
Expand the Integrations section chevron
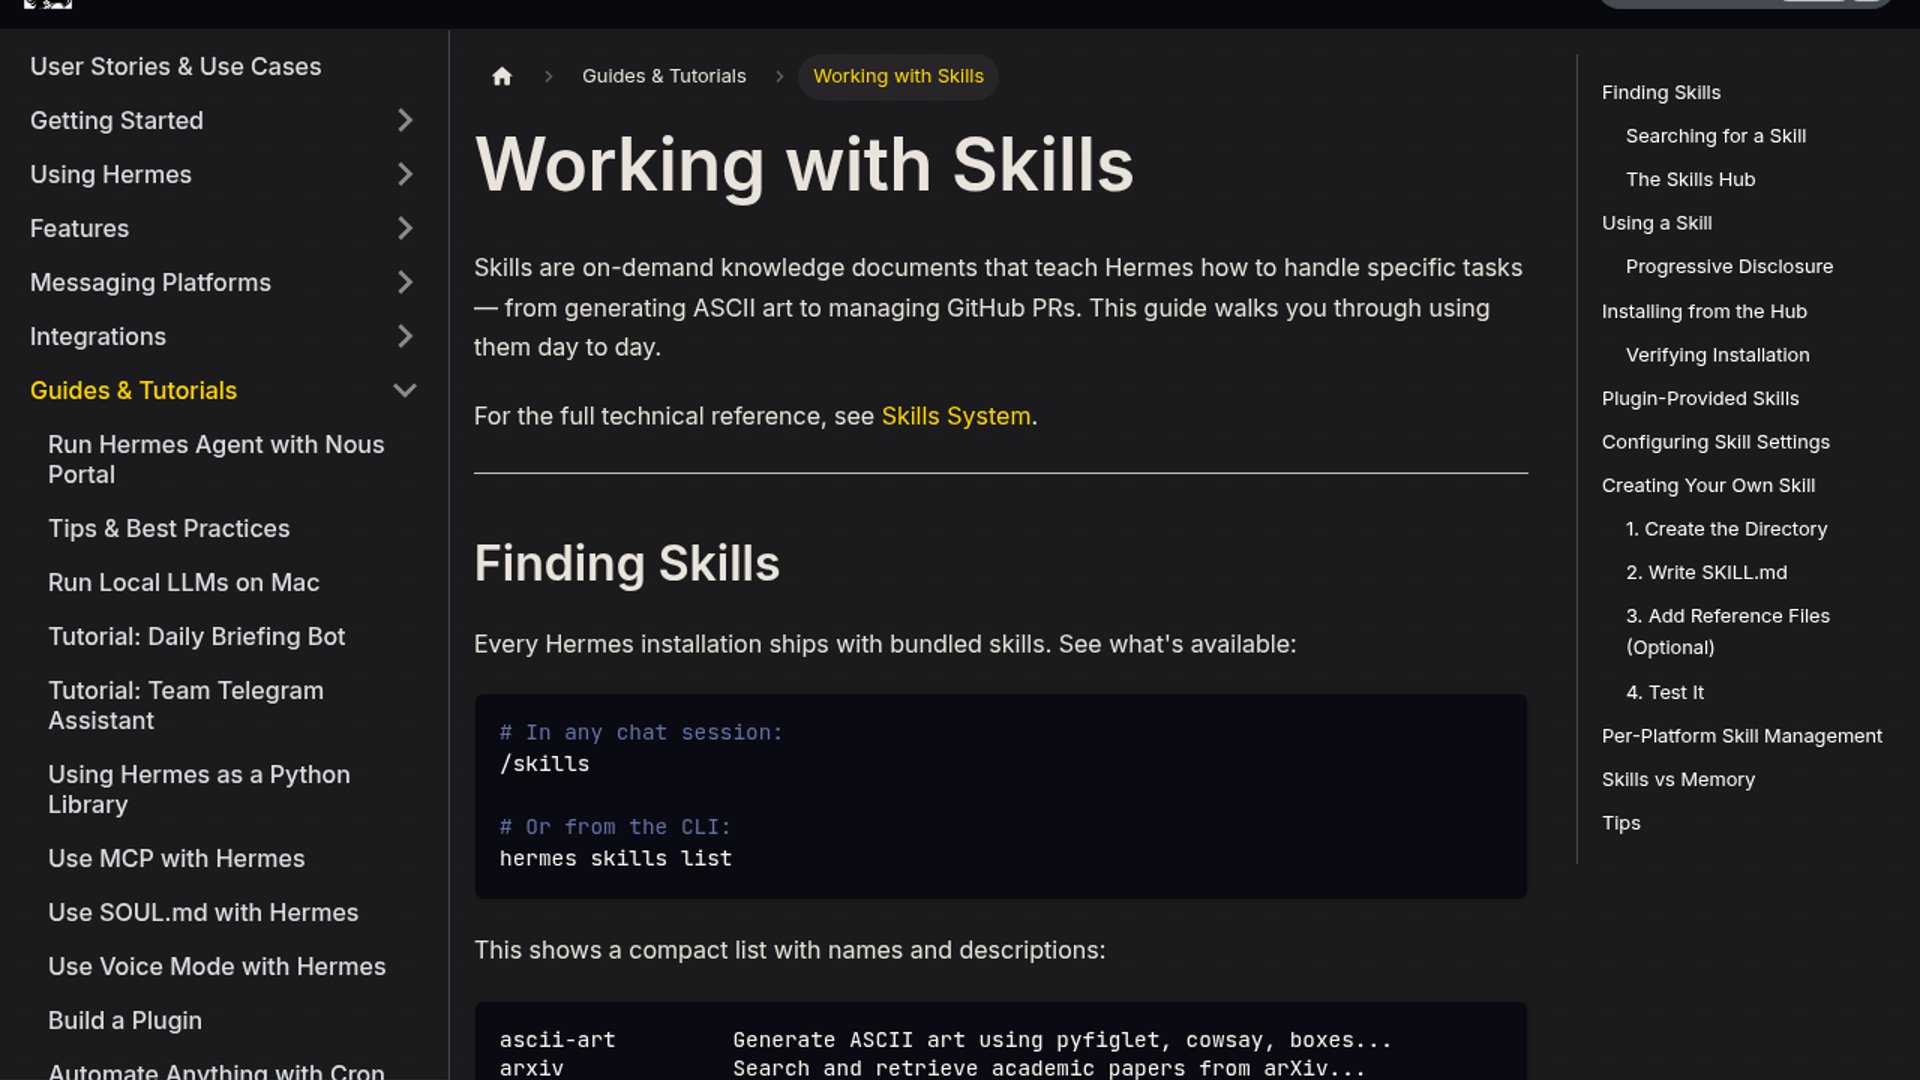click(405, 337)
